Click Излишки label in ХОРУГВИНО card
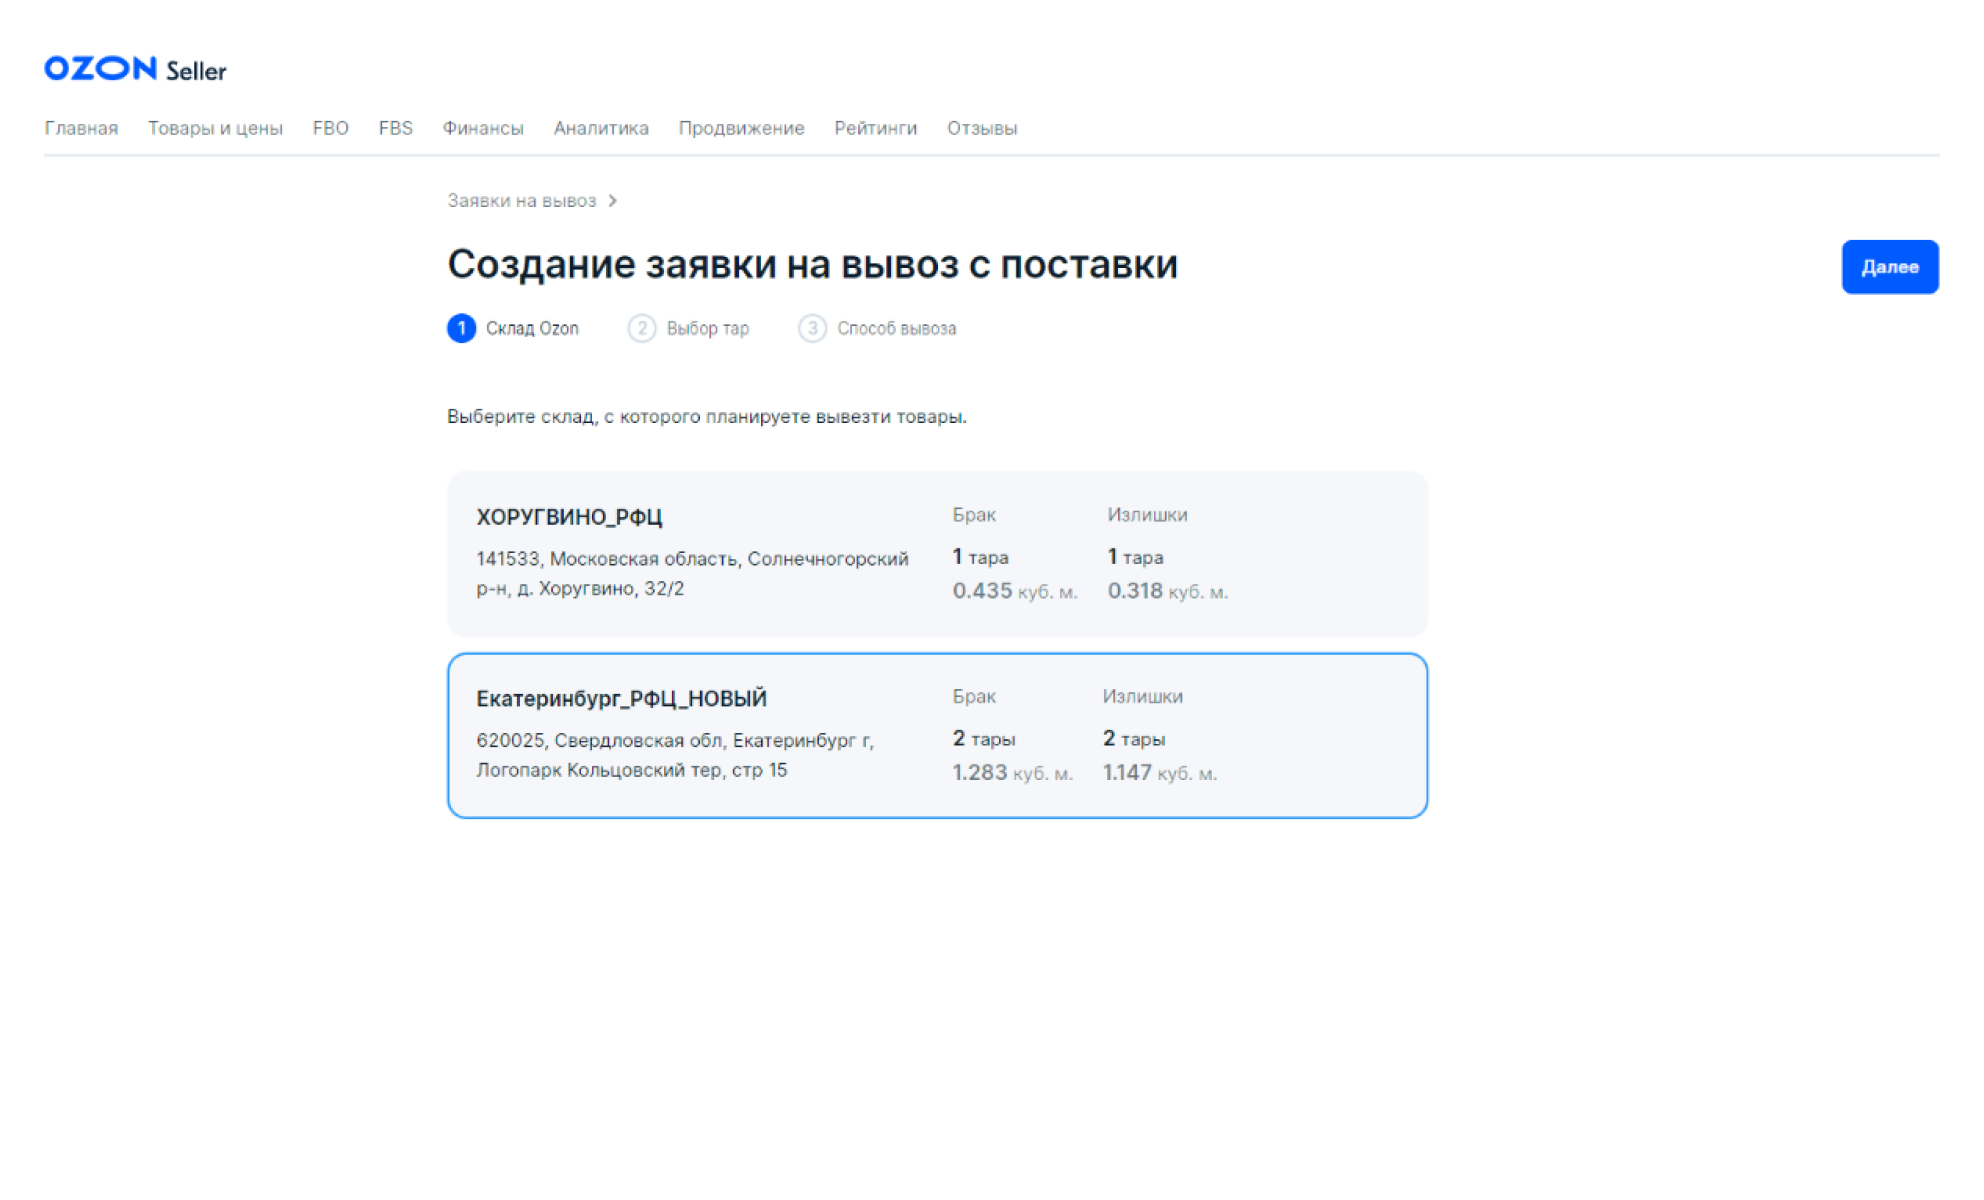Viewport: 1984px width, 1200px height. (1147, 515)
